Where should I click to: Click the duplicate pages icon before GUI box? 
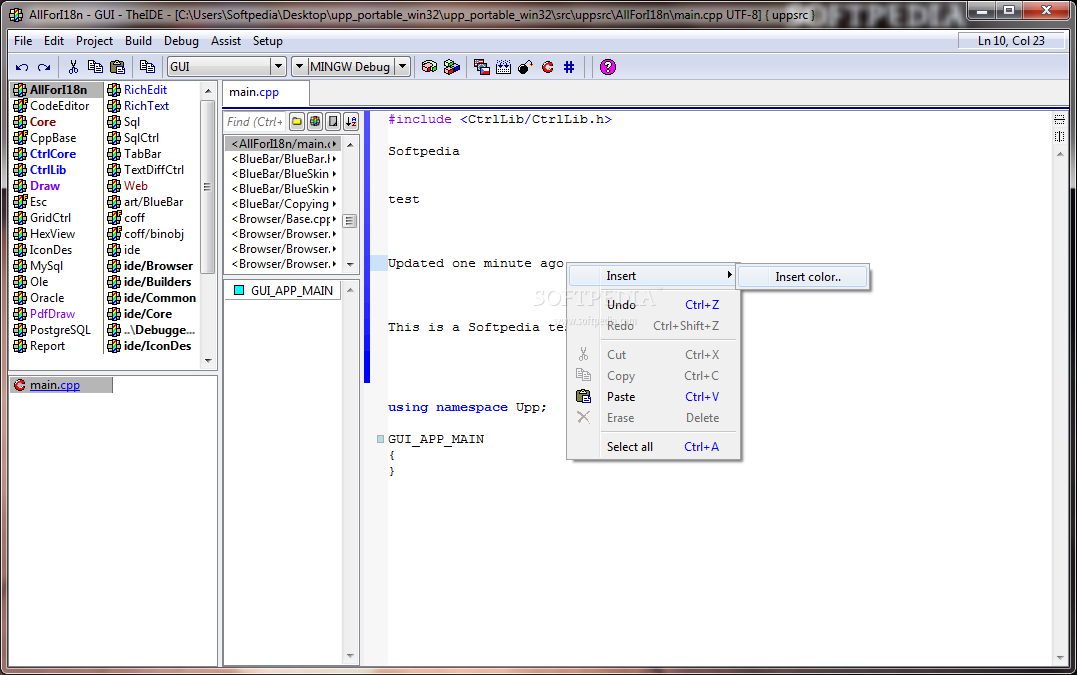tap(147, 67)
